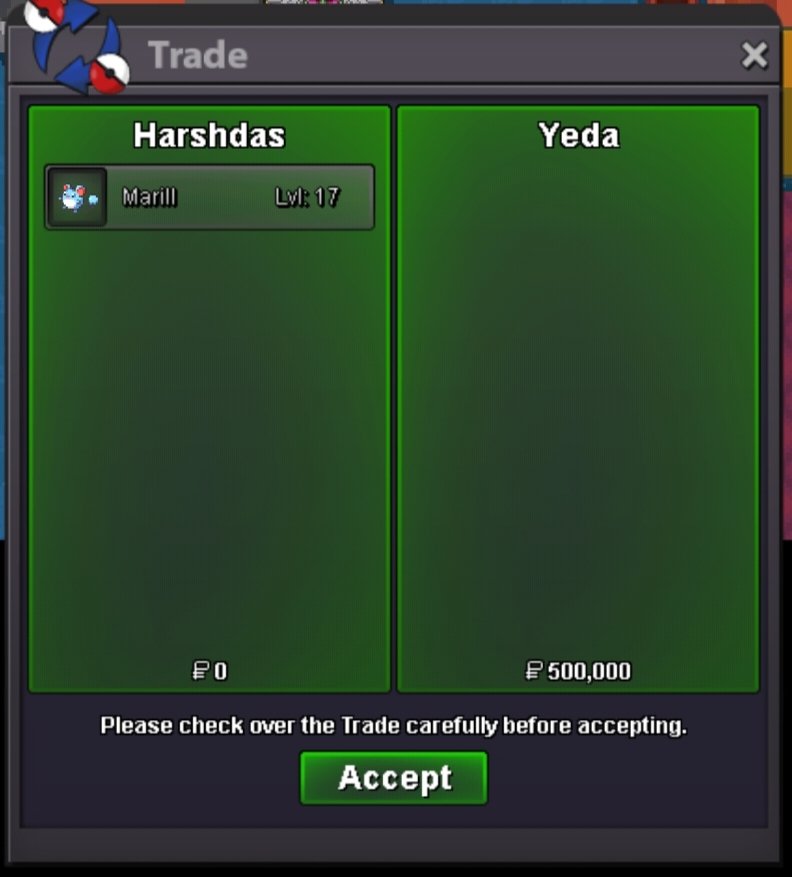Close the Trade window

point(754,55)
